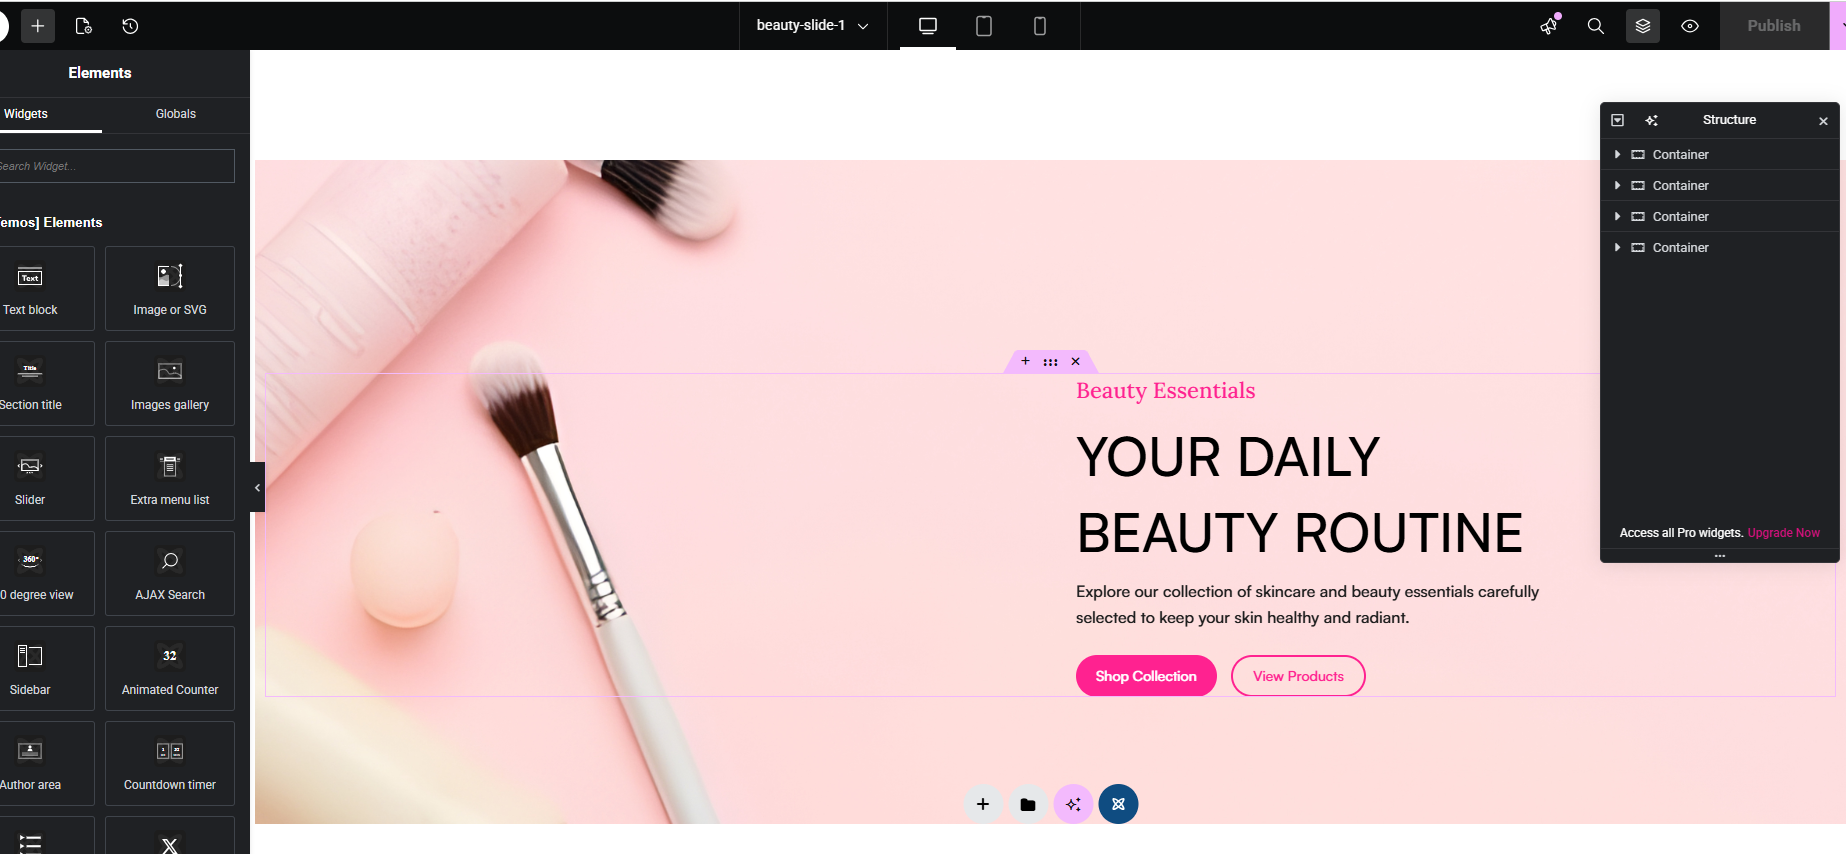Click the Publish button

pyautogui.click(x=1774, y=26)
